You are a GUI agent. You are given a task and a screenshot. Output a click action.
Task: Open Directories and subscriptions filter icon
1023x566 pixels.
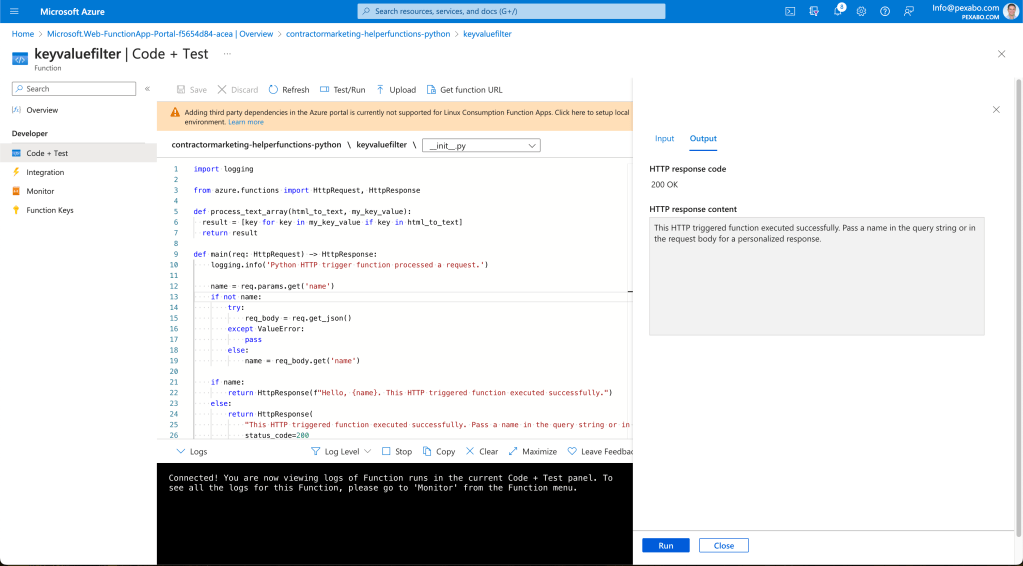pyautogui.click(x=814, y=12)
